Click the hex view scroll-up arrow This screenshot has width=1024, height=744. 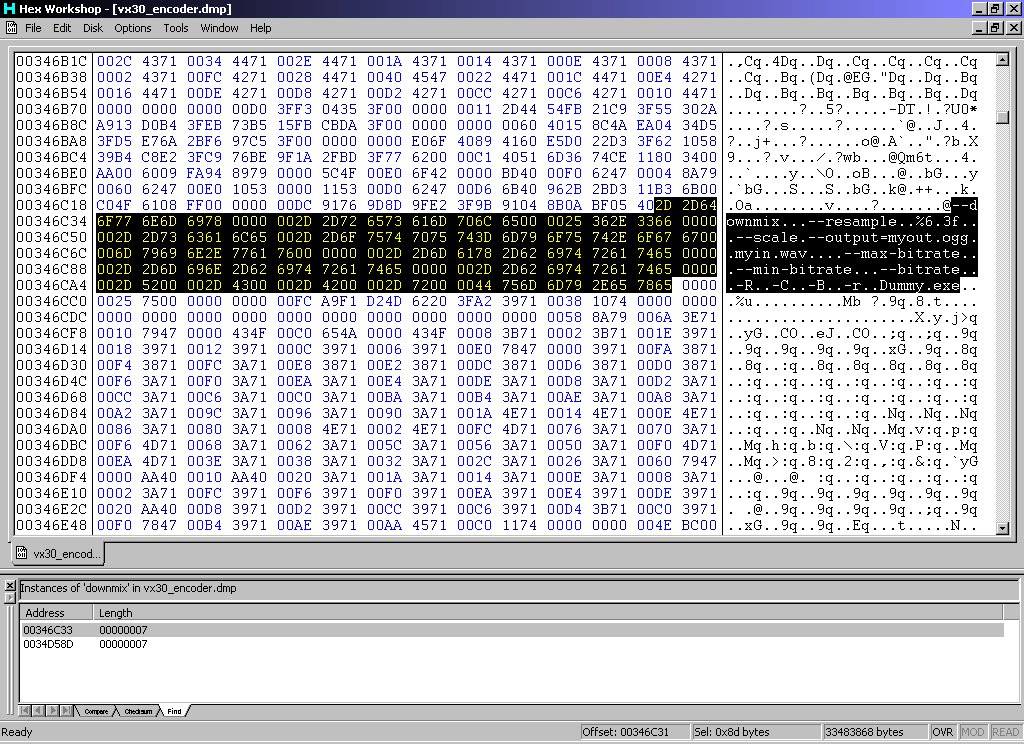point(1002,60)
